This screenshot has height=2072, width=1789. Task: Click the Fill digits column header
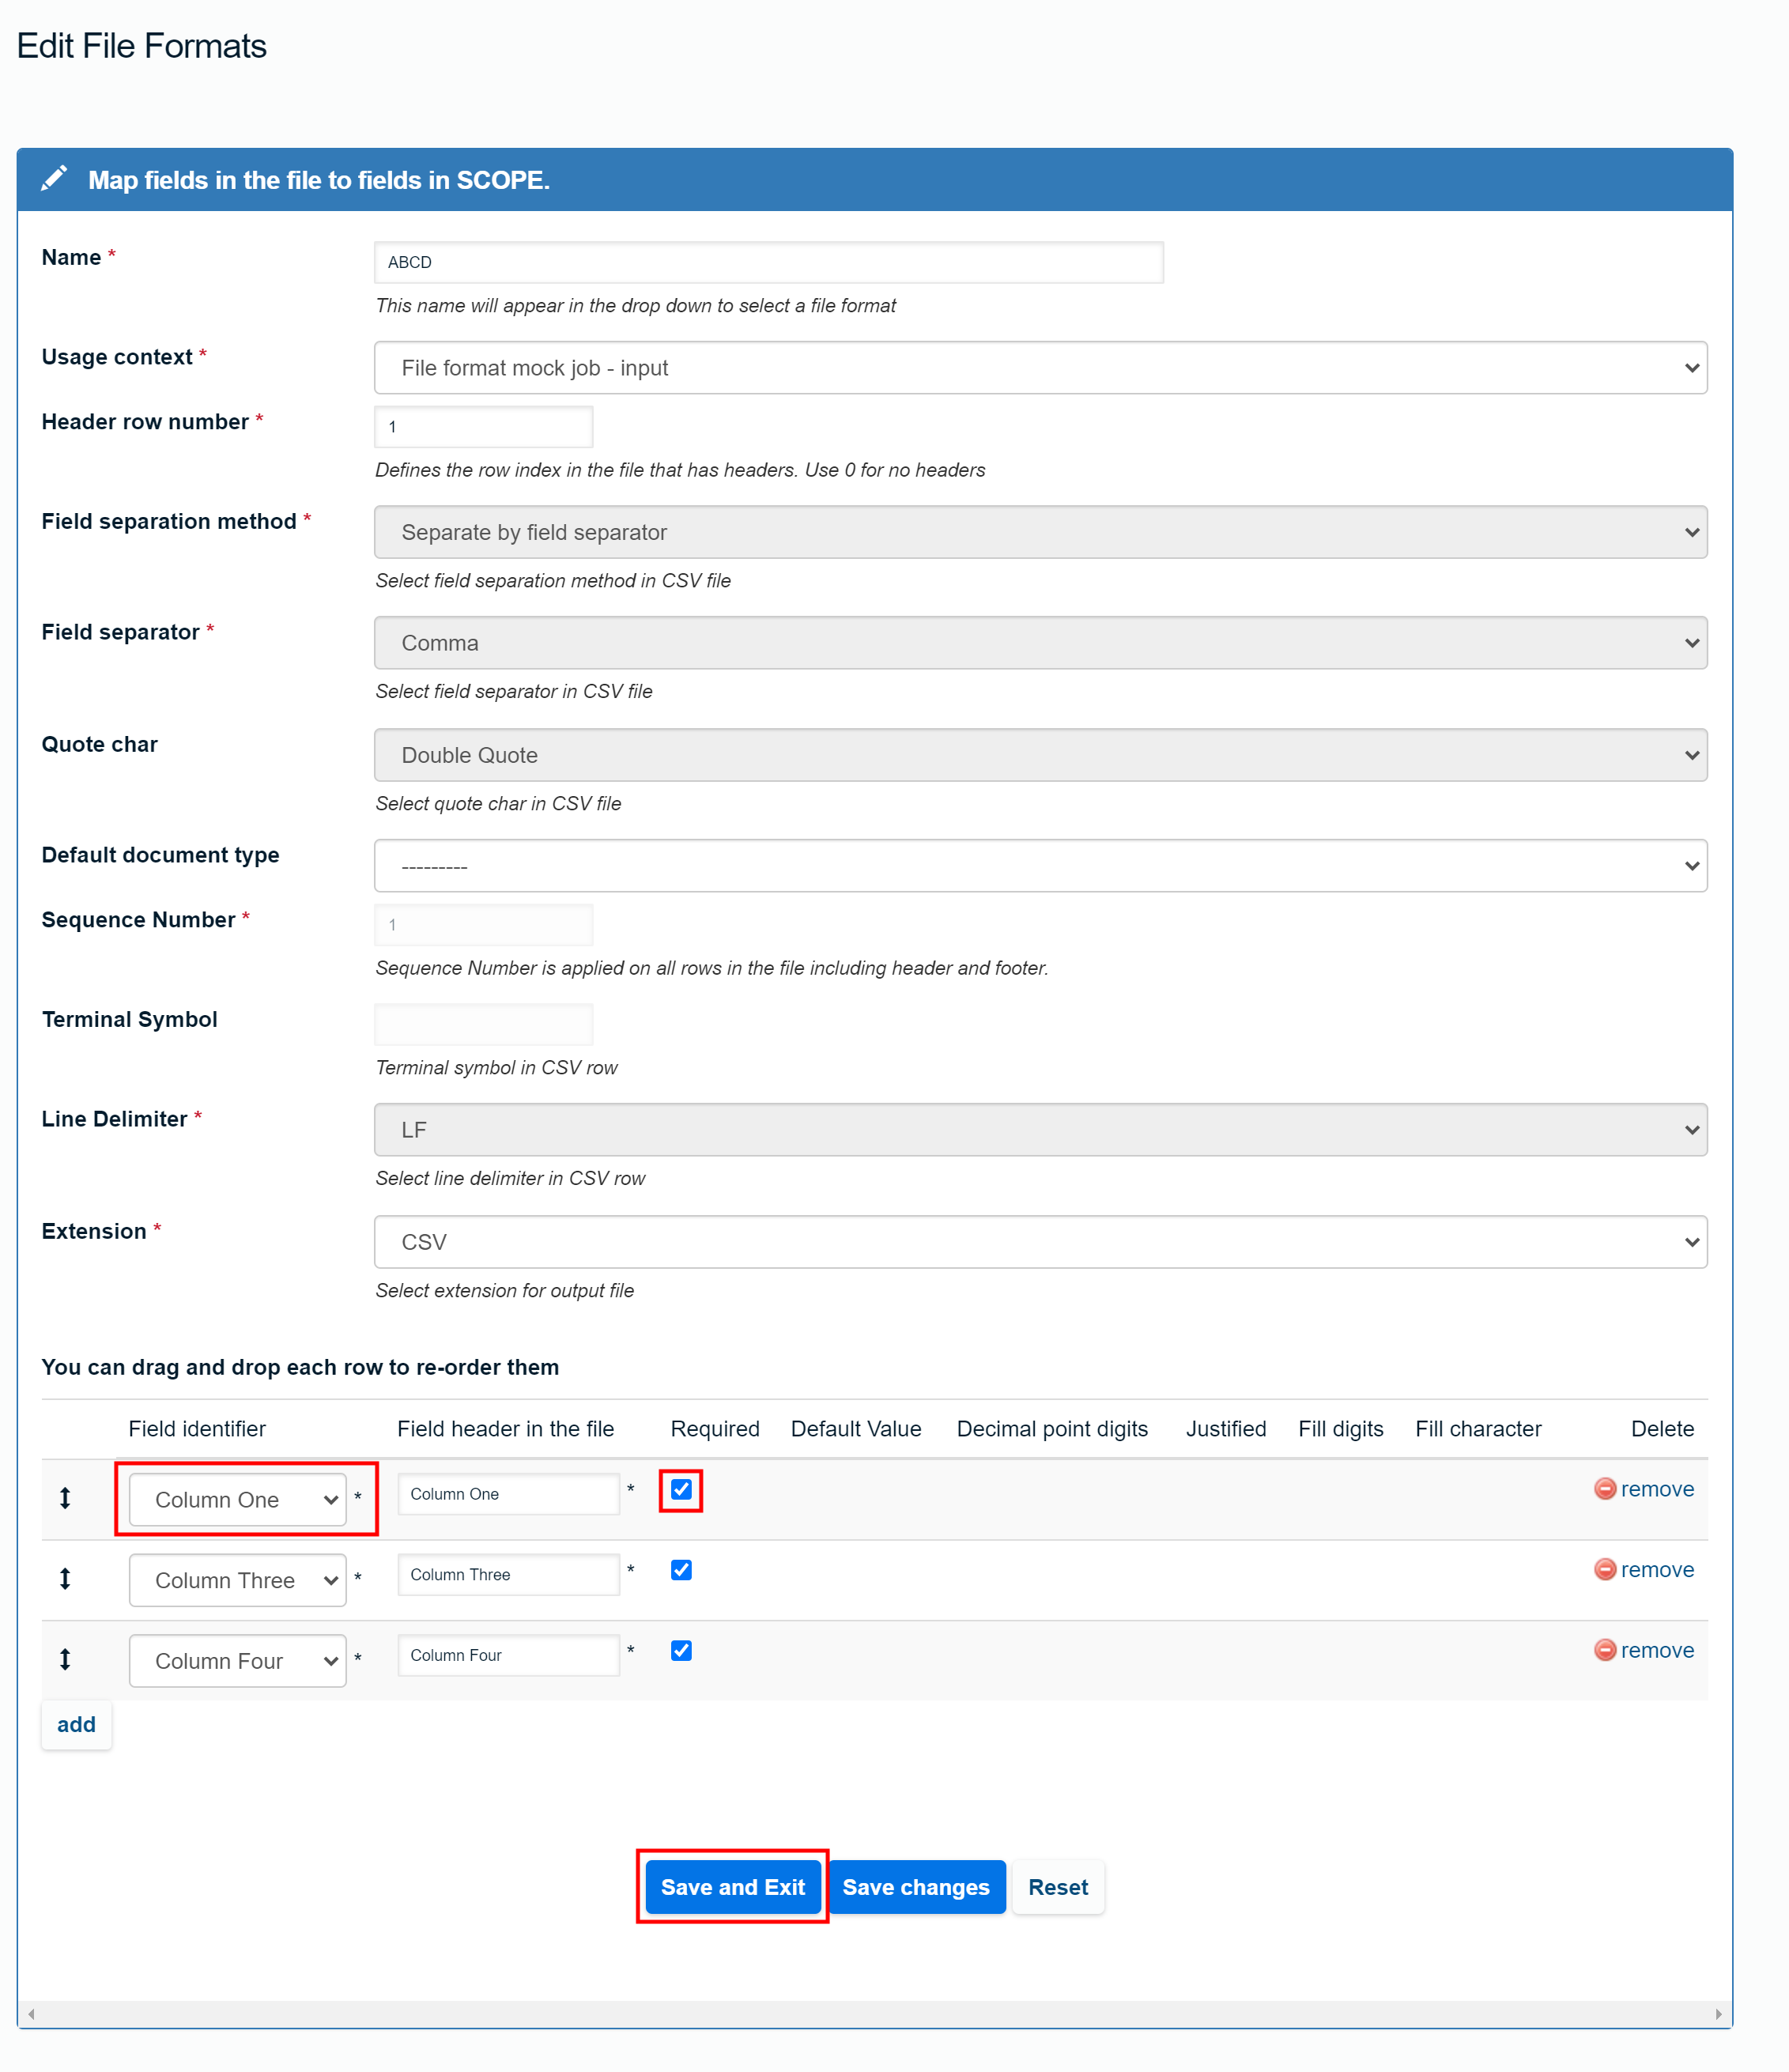1341,1429
